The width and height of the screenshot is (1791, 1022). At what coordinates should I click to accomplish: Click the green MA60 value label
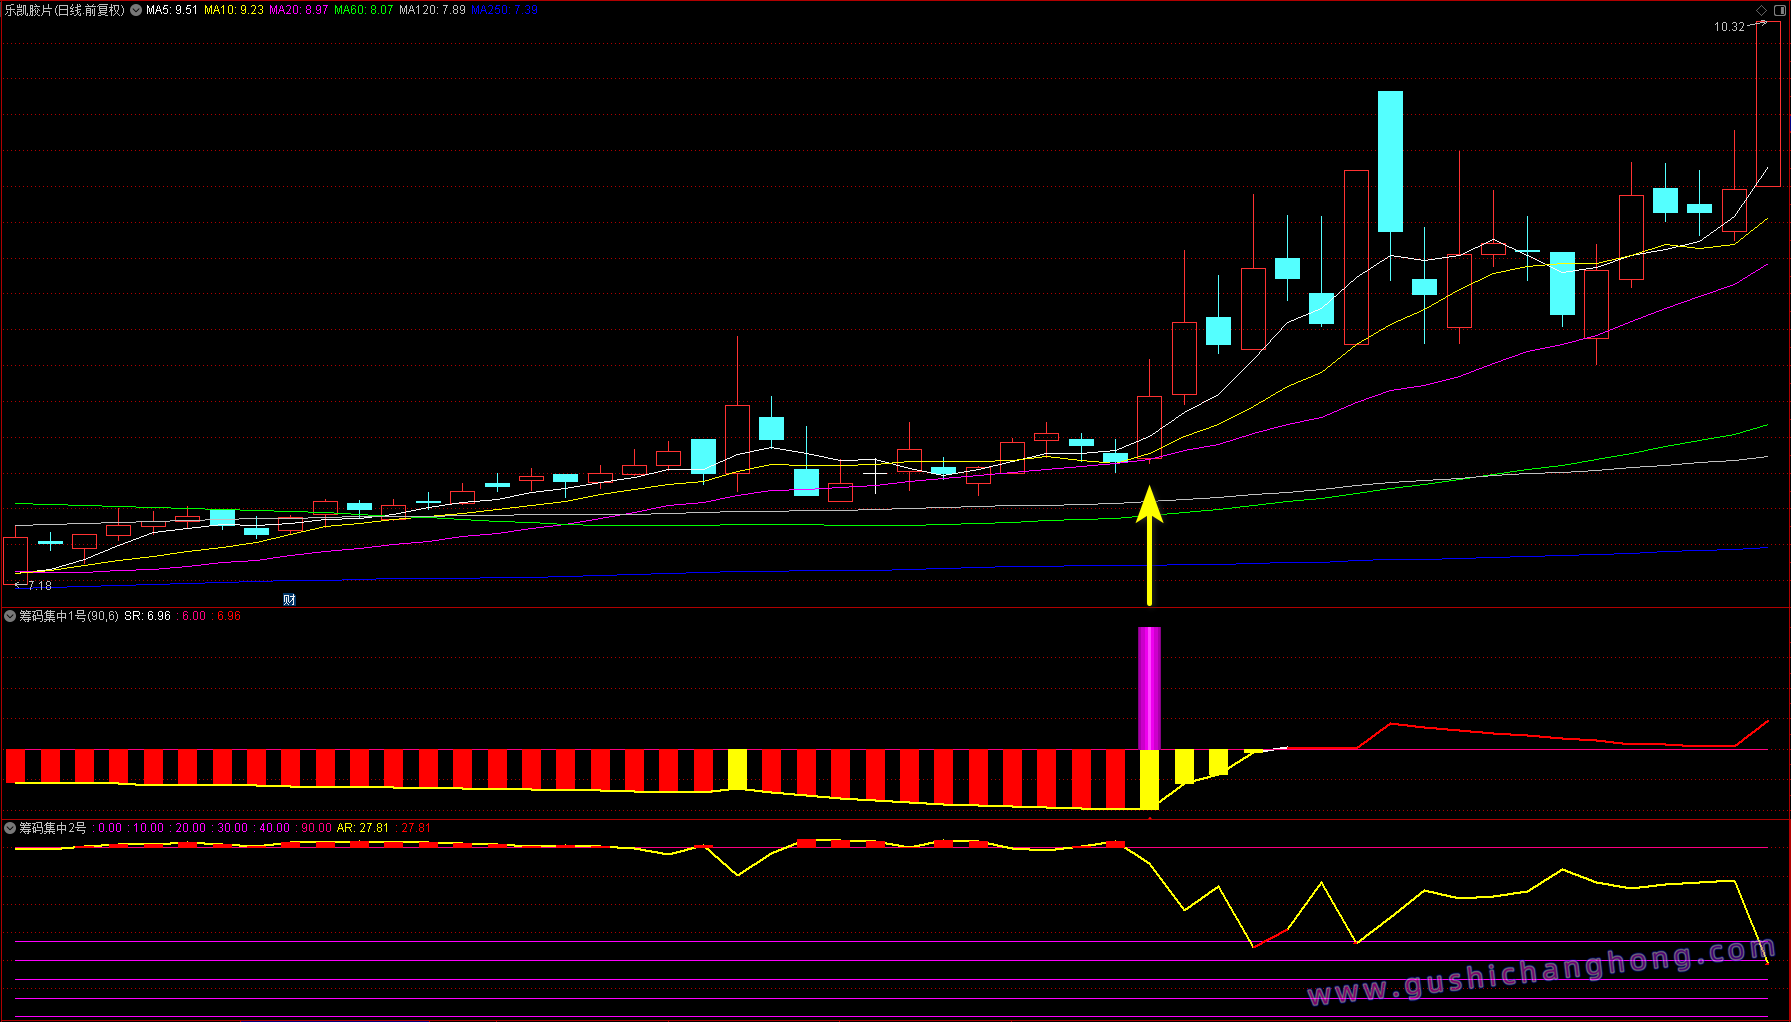363,10
